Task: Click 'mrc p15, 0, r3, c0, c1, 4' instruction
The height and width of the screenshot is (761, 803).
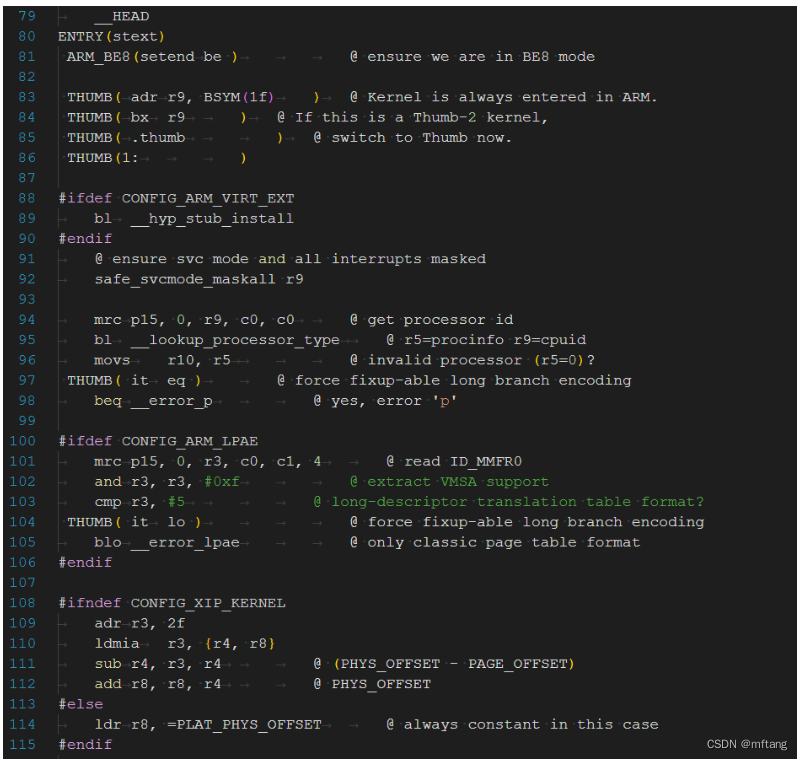Action: (x=207, y=461)
